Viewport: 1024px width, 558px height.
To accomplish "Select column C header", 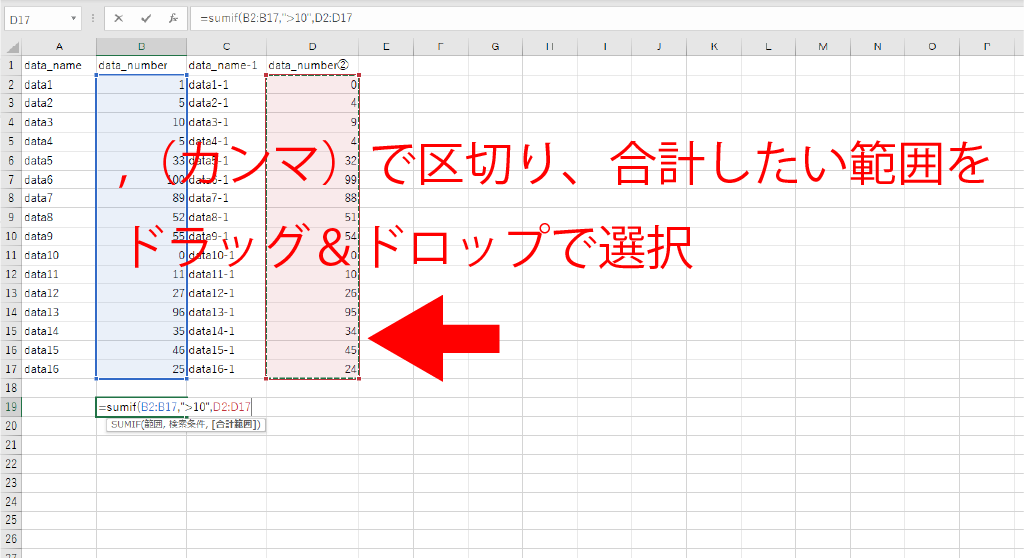I will pos(226,47).
